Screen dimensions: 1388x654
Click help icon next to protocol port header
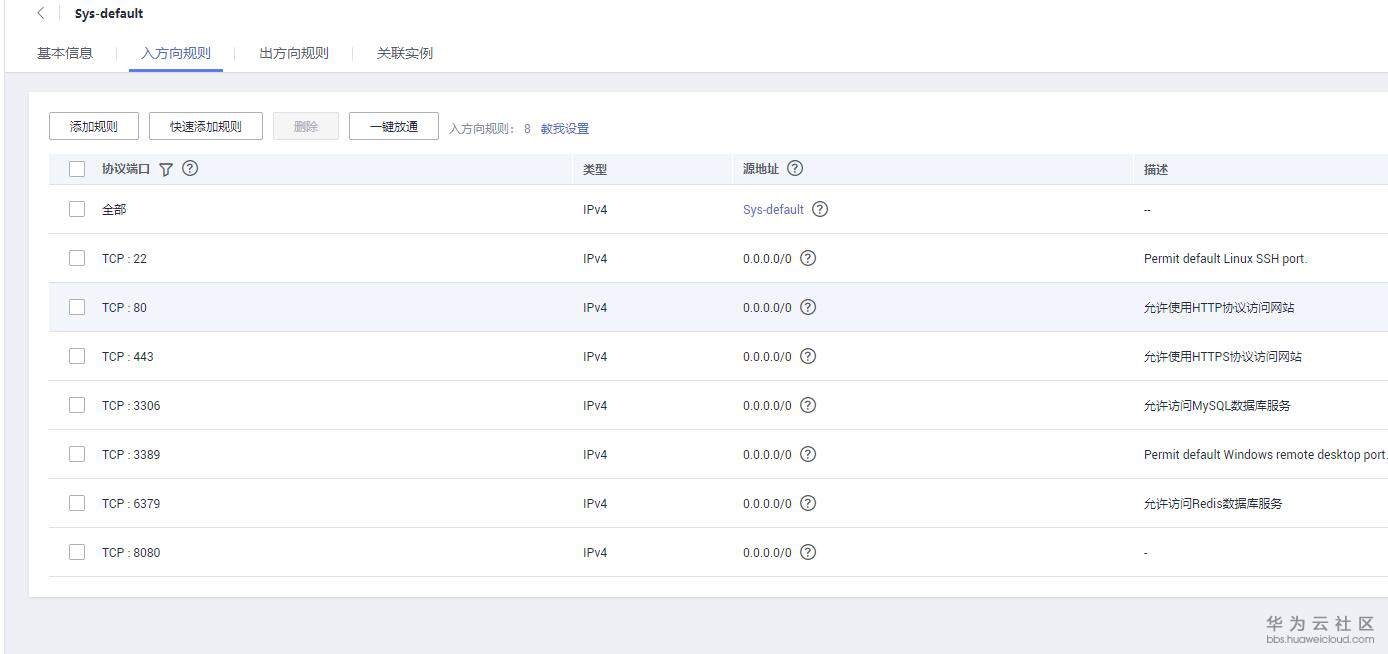pyautogui.click(x=190, y=168)
